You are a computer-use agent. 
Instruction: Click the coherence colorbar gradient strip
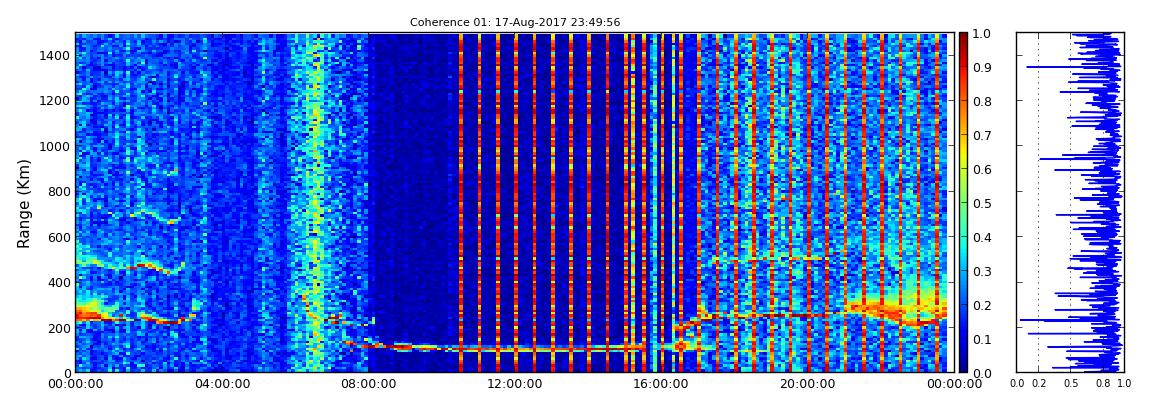pyautogui.click(x=964, y=202)
